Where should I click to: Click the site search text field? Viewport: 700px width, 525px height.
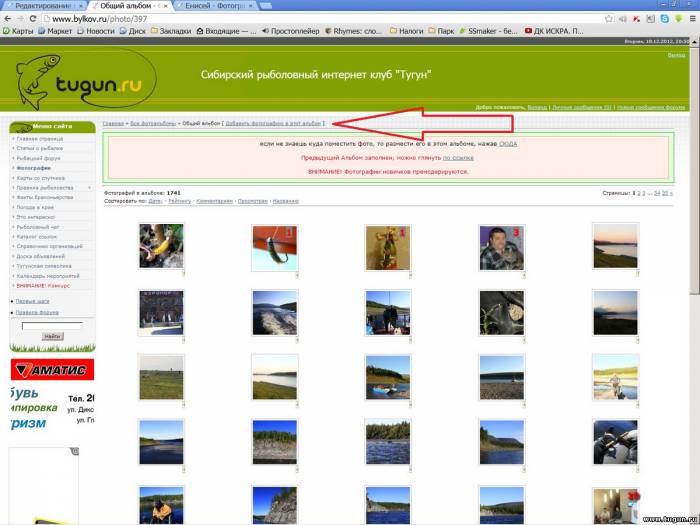coord(53,326)
